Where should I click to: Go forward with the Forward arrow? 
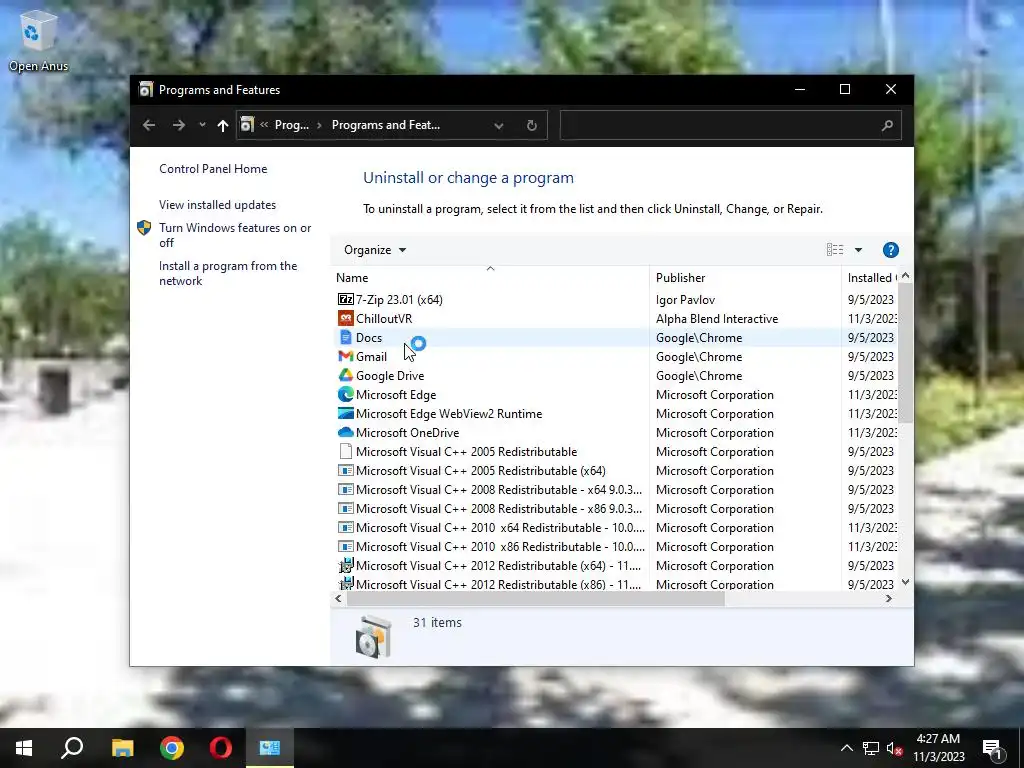tap(178, 125)
